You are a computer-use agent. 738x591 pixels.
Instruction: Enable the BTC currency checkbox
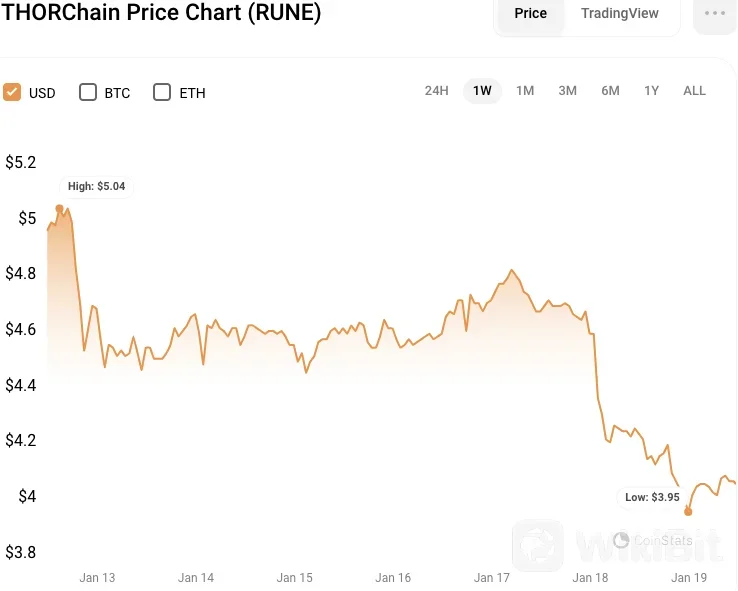88,92
